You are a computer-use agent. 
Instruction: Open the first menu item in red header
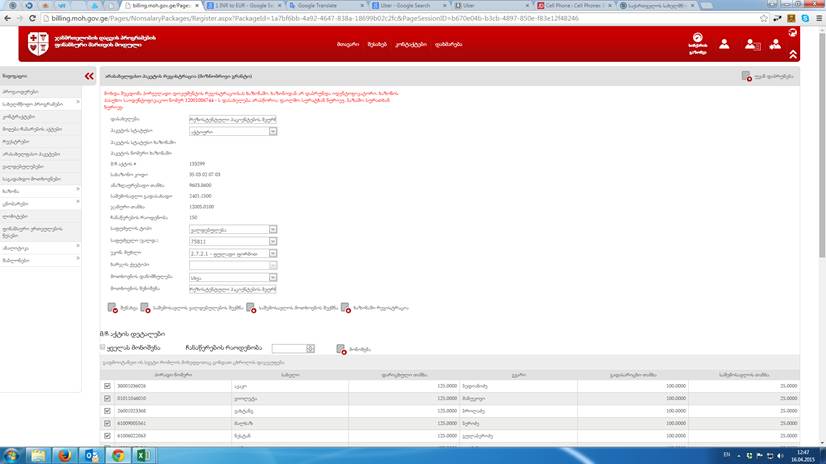click(347, 45)
